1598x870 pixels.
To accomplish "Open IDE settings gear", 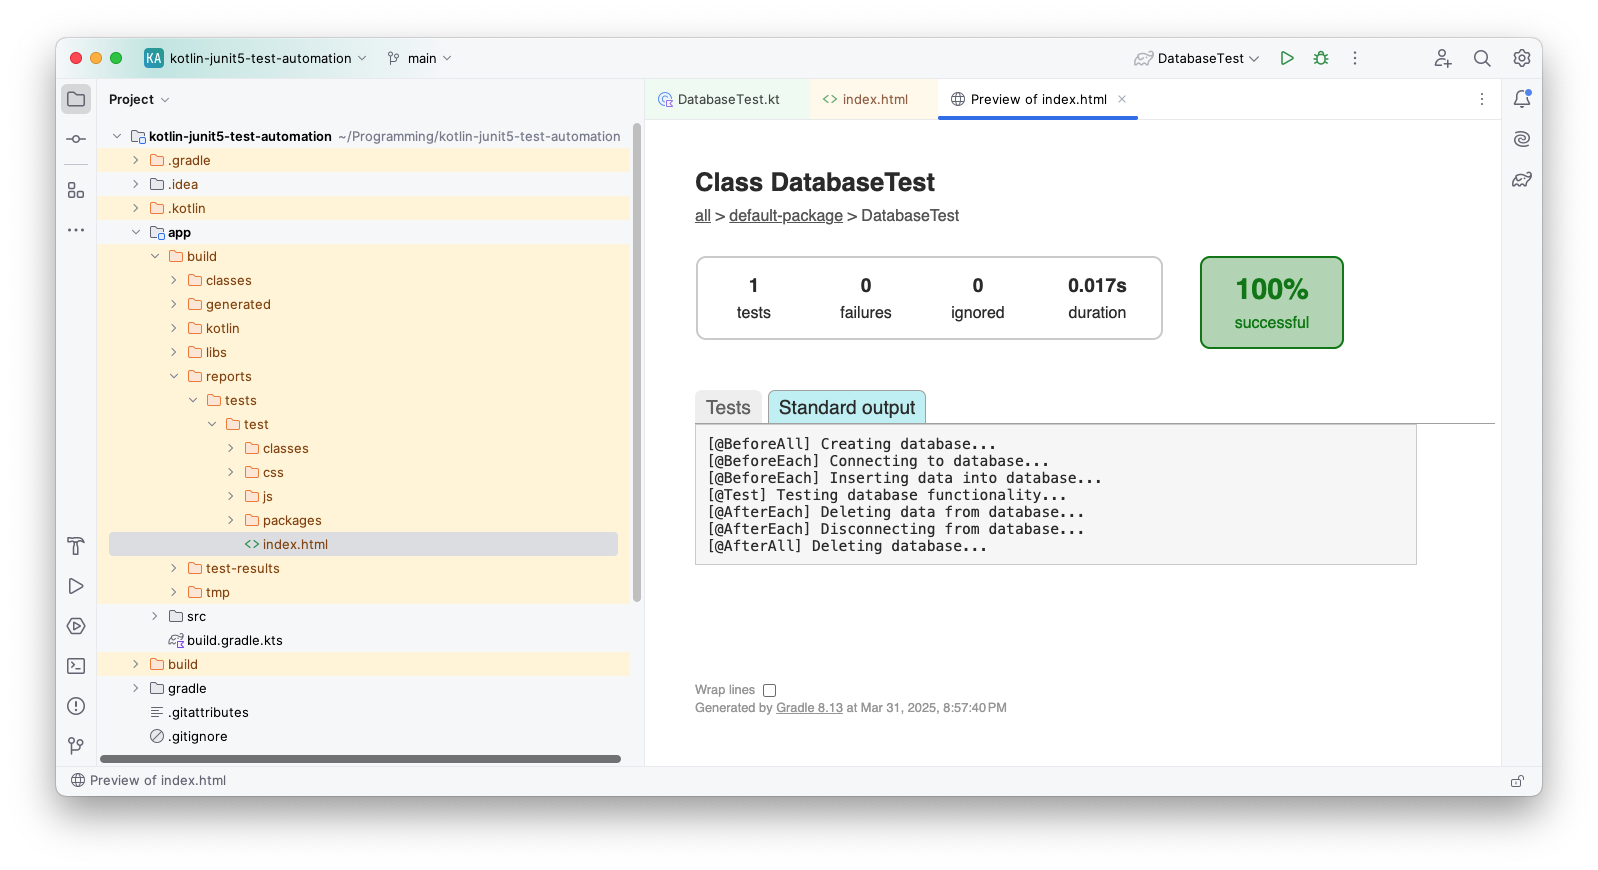I will pyautogui.click(x=1522, y=58).
